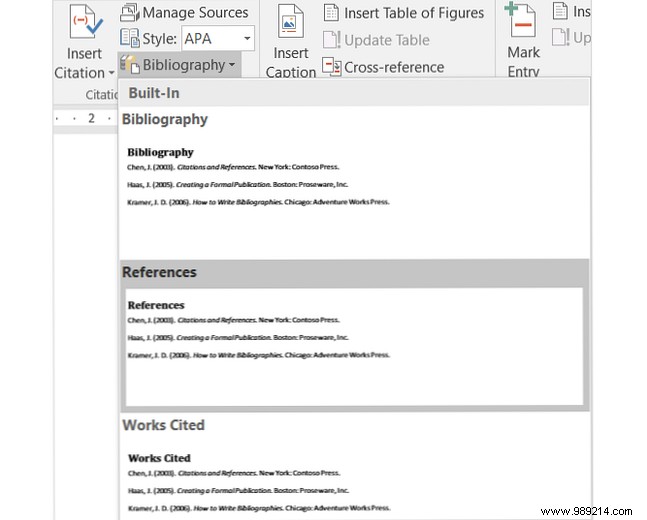Click the Works Cited gallery section title
Image resolution: width=647 pixels, height=520 pixels.
tap(163, 425)
